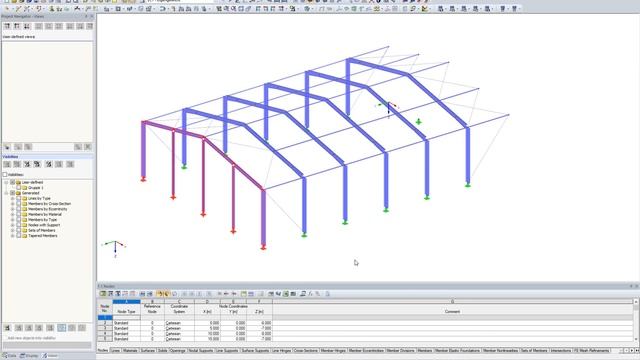Image resolution: width=640 pixels, height=360 pixels.
Task: Check the Members by Cross-Section box
Action: pyautogui.click(x=19, y=204)
